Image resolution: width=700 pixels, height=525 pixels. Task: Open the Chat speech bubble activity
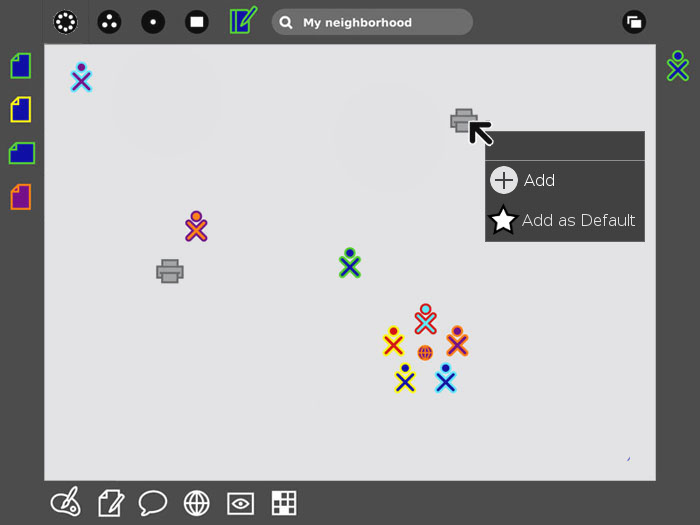click(x=153, y=502)
